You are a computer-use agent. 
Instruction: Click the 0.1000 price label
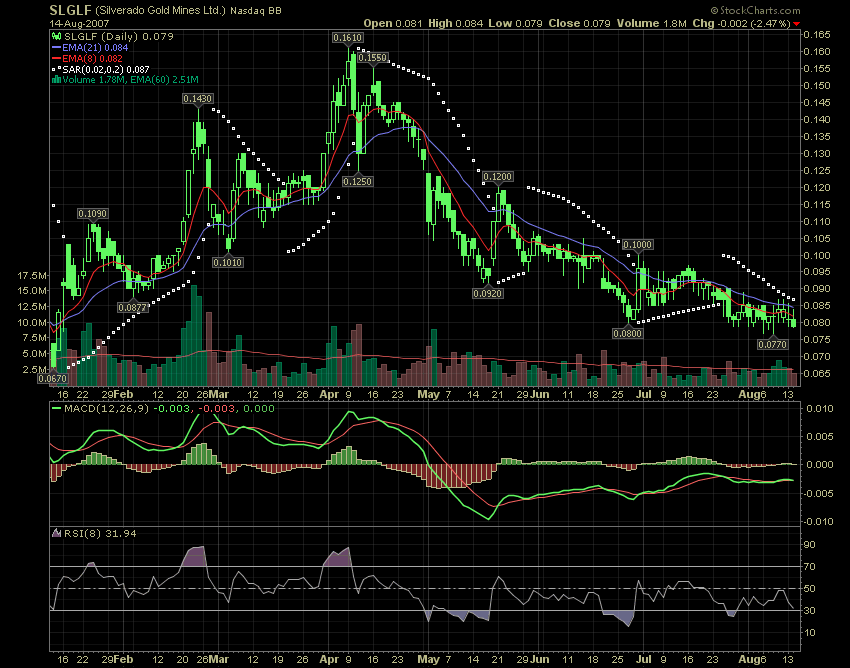637,245
